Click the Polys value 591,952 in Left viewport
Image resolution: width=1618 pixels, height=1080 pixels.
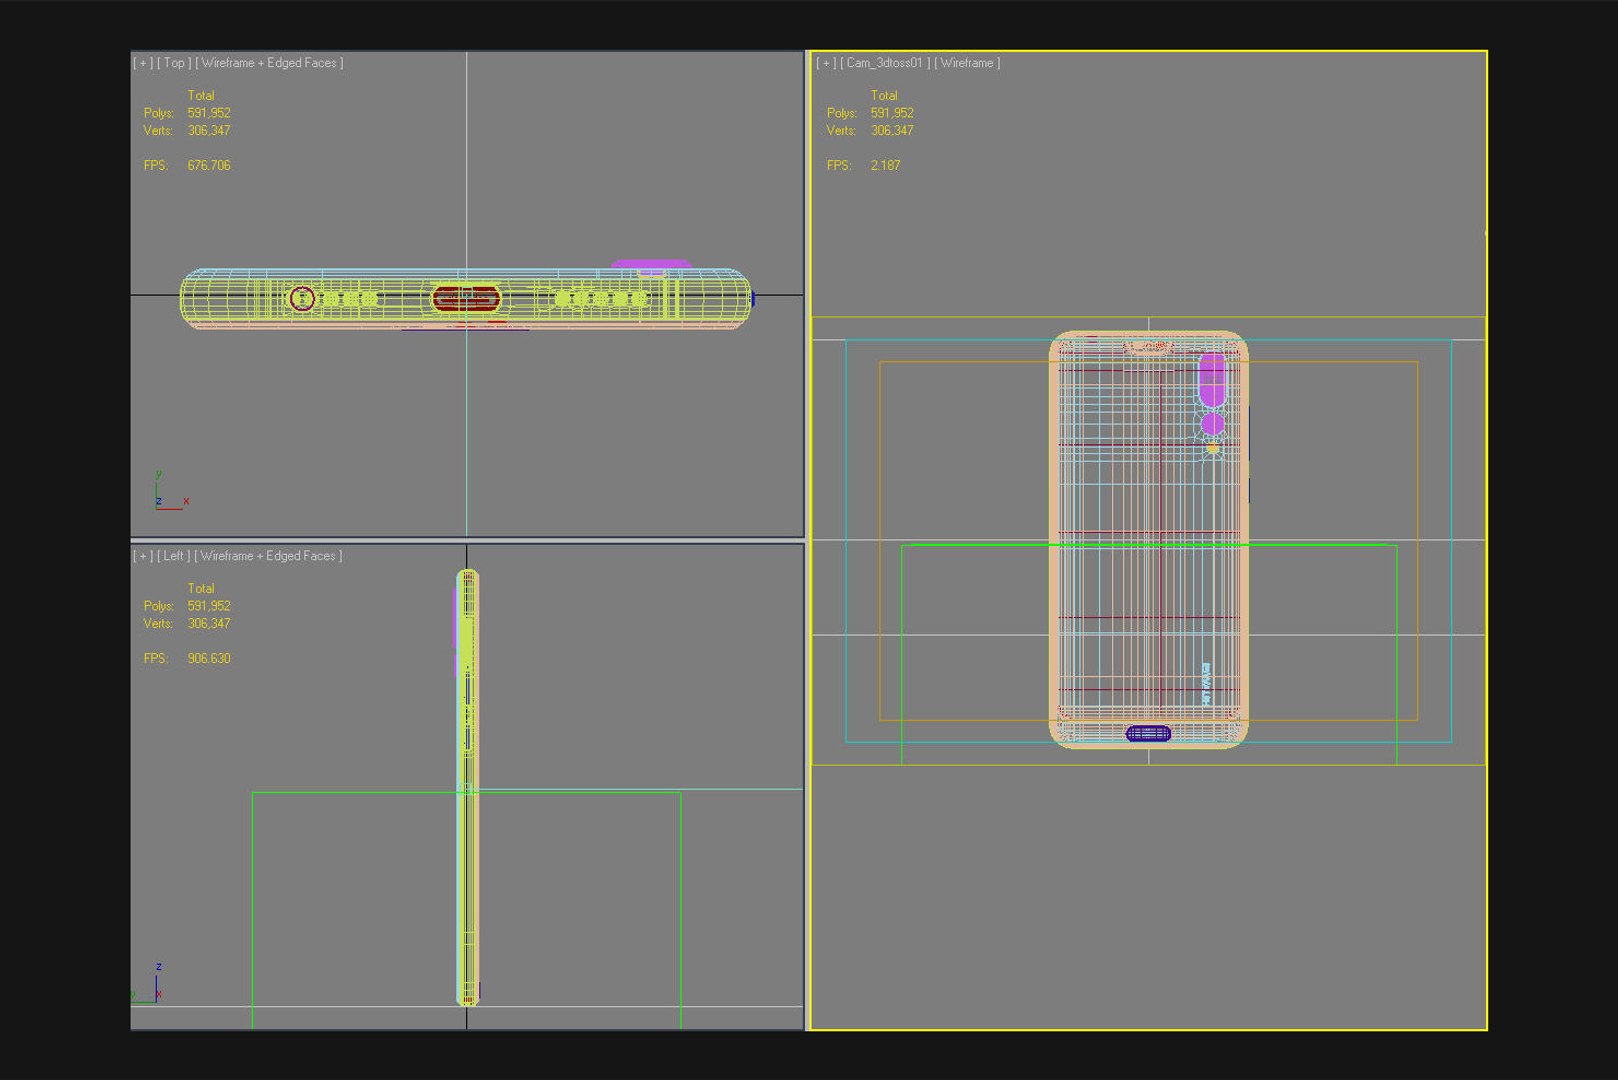[209, 606]
